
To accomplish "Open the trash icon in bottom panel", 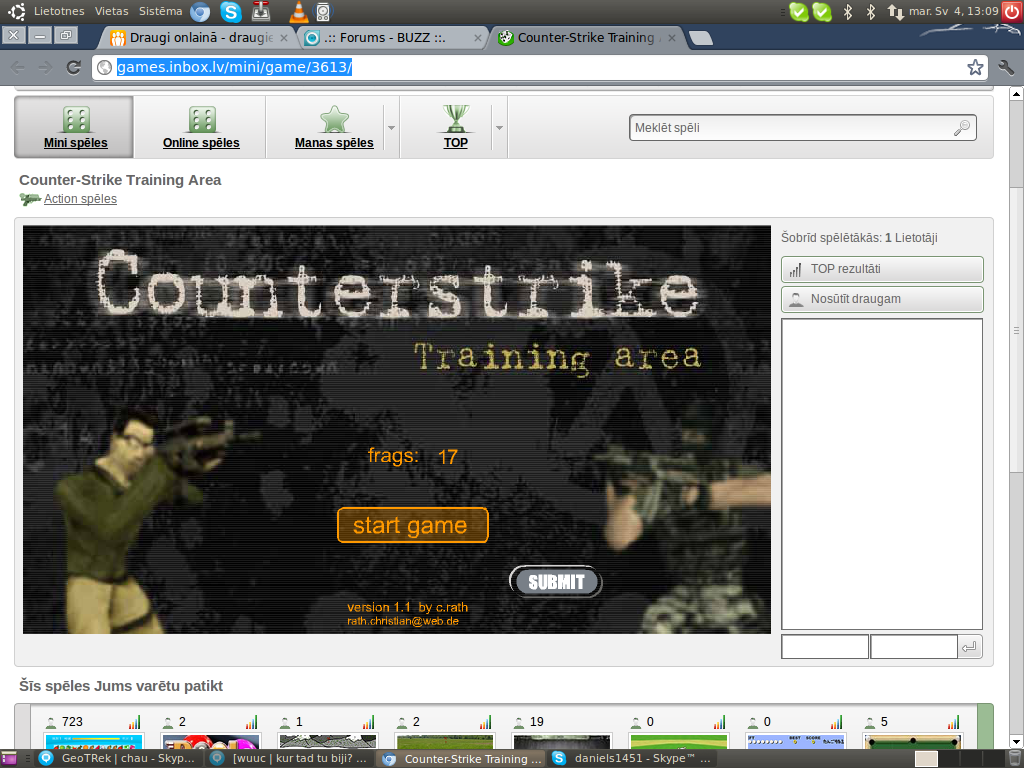I will 1013,758.
